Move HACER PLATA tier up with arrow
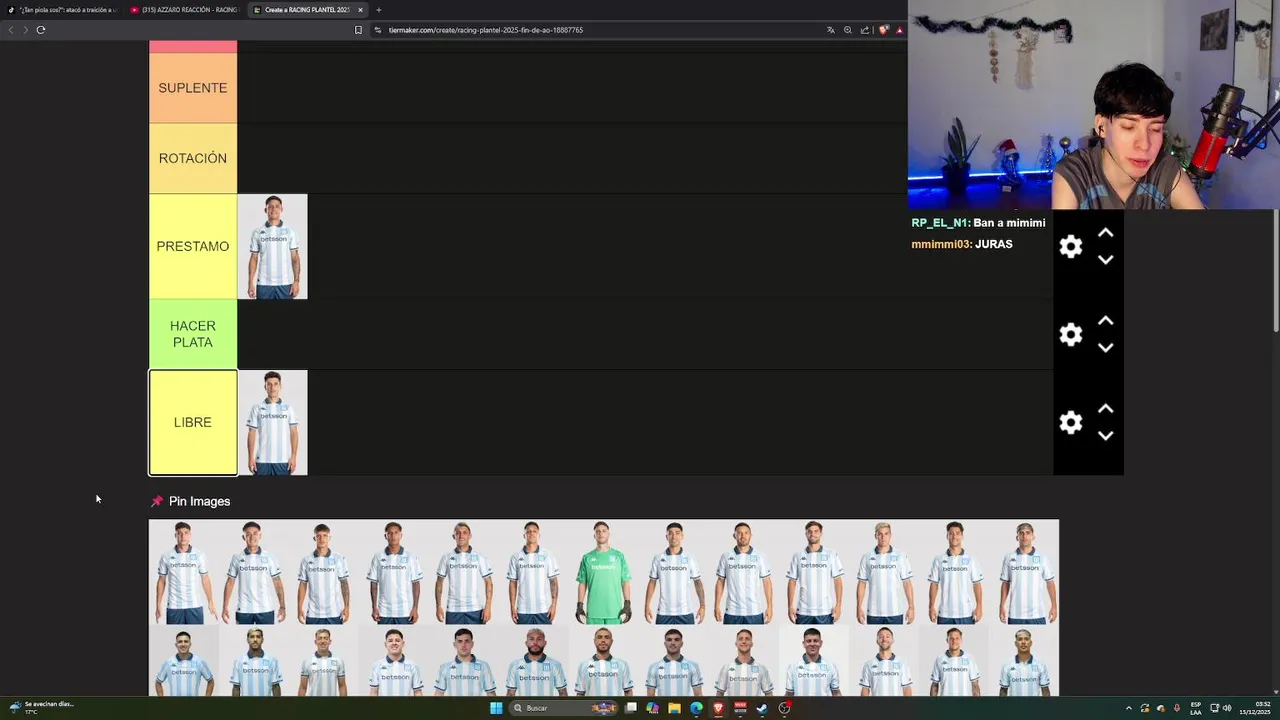This screenshot has height=720, width=1280. coord(1105,321)
